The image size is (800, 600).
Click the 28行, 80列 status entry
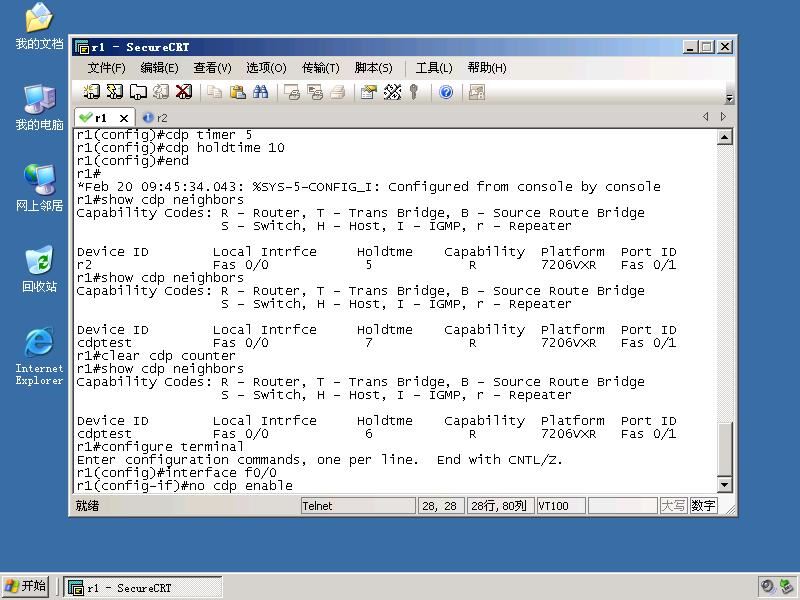pyautogui.click(x=500, y=506)
